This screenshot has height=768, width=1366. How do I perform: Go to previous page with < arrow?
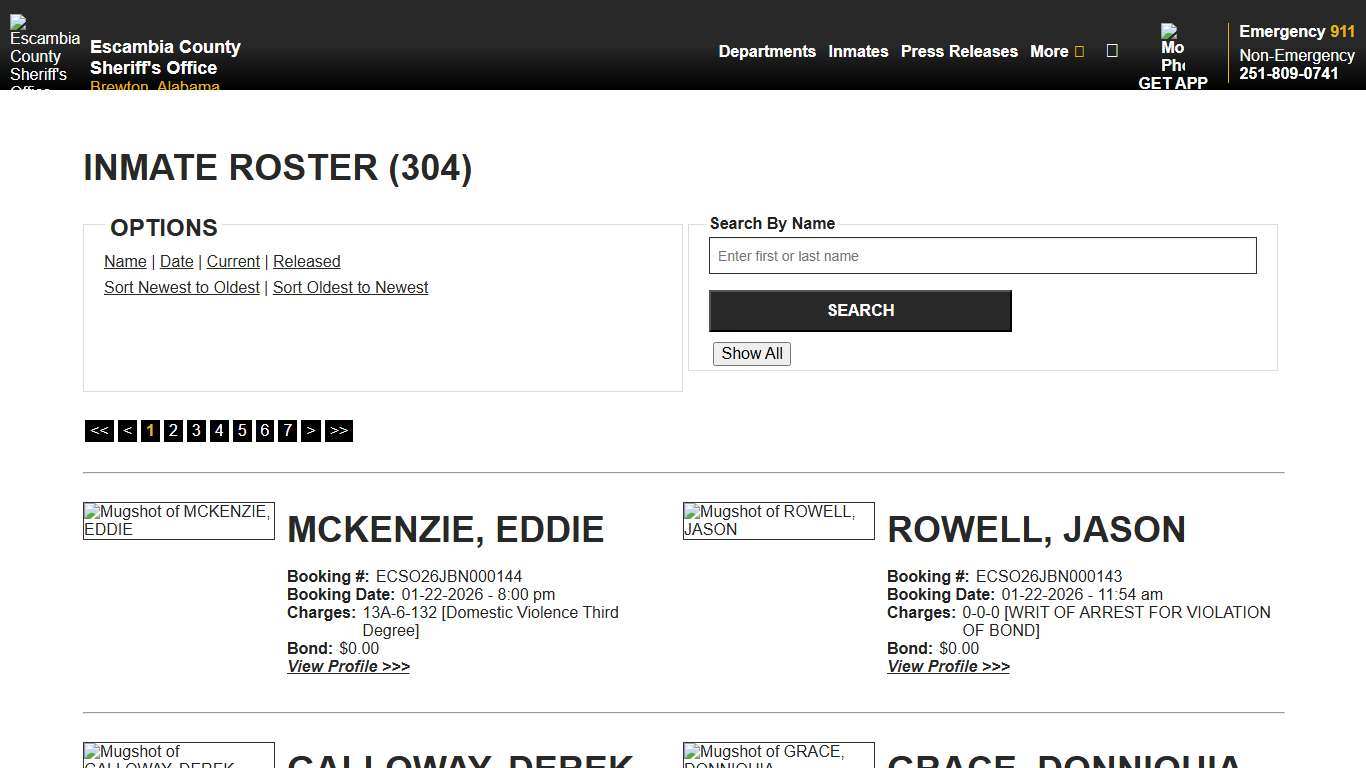127,430
